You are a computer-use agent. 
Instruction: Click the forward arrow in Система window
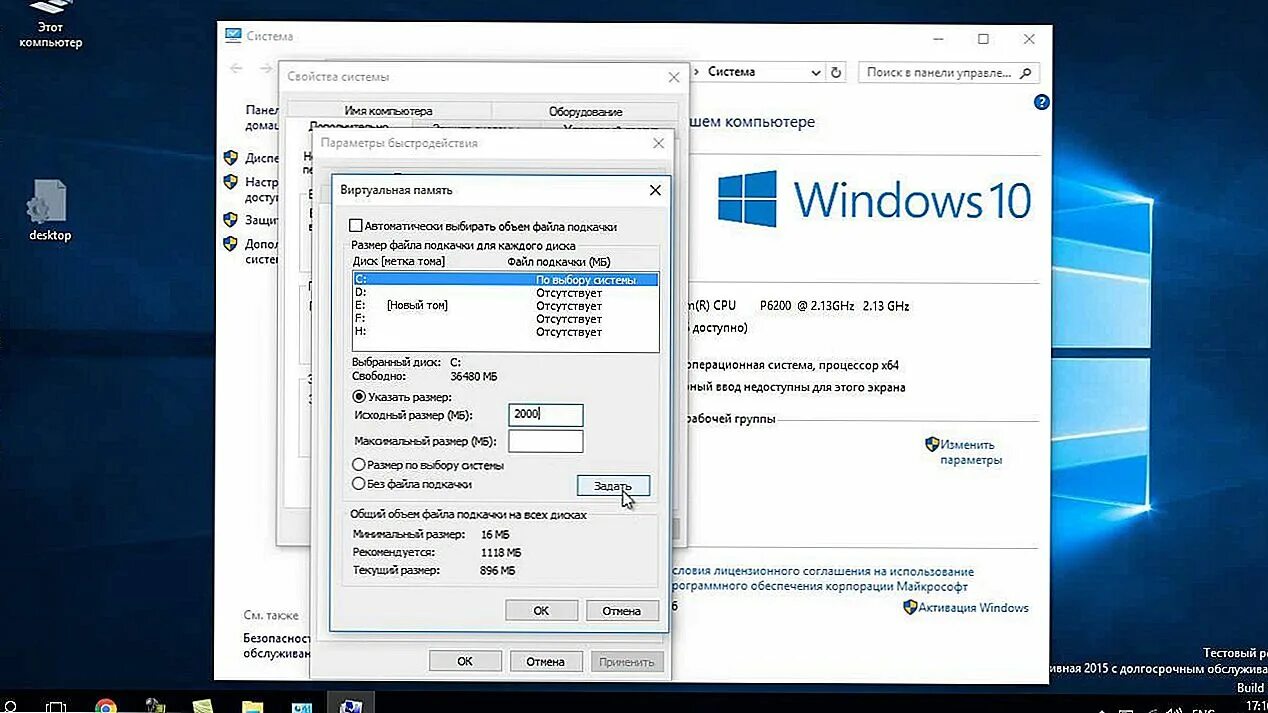266,69
